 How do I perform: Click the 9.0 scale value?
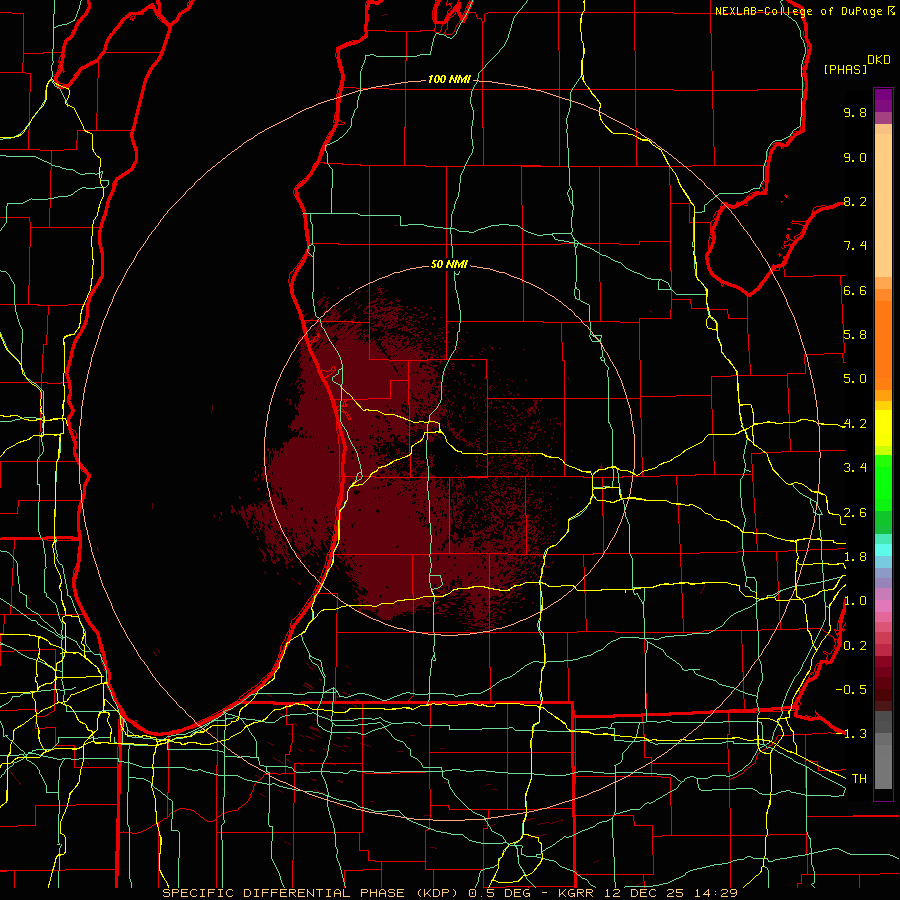[x=855, y=157]
